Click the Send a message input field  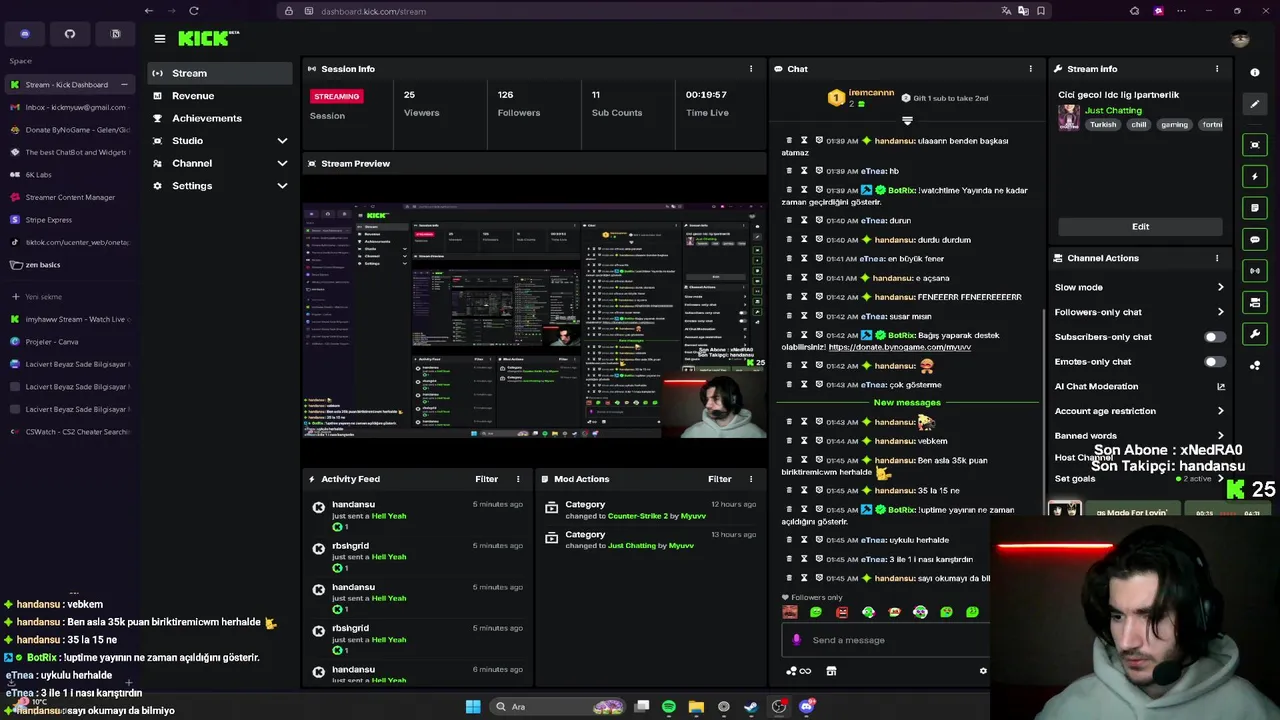click(885, 640)
